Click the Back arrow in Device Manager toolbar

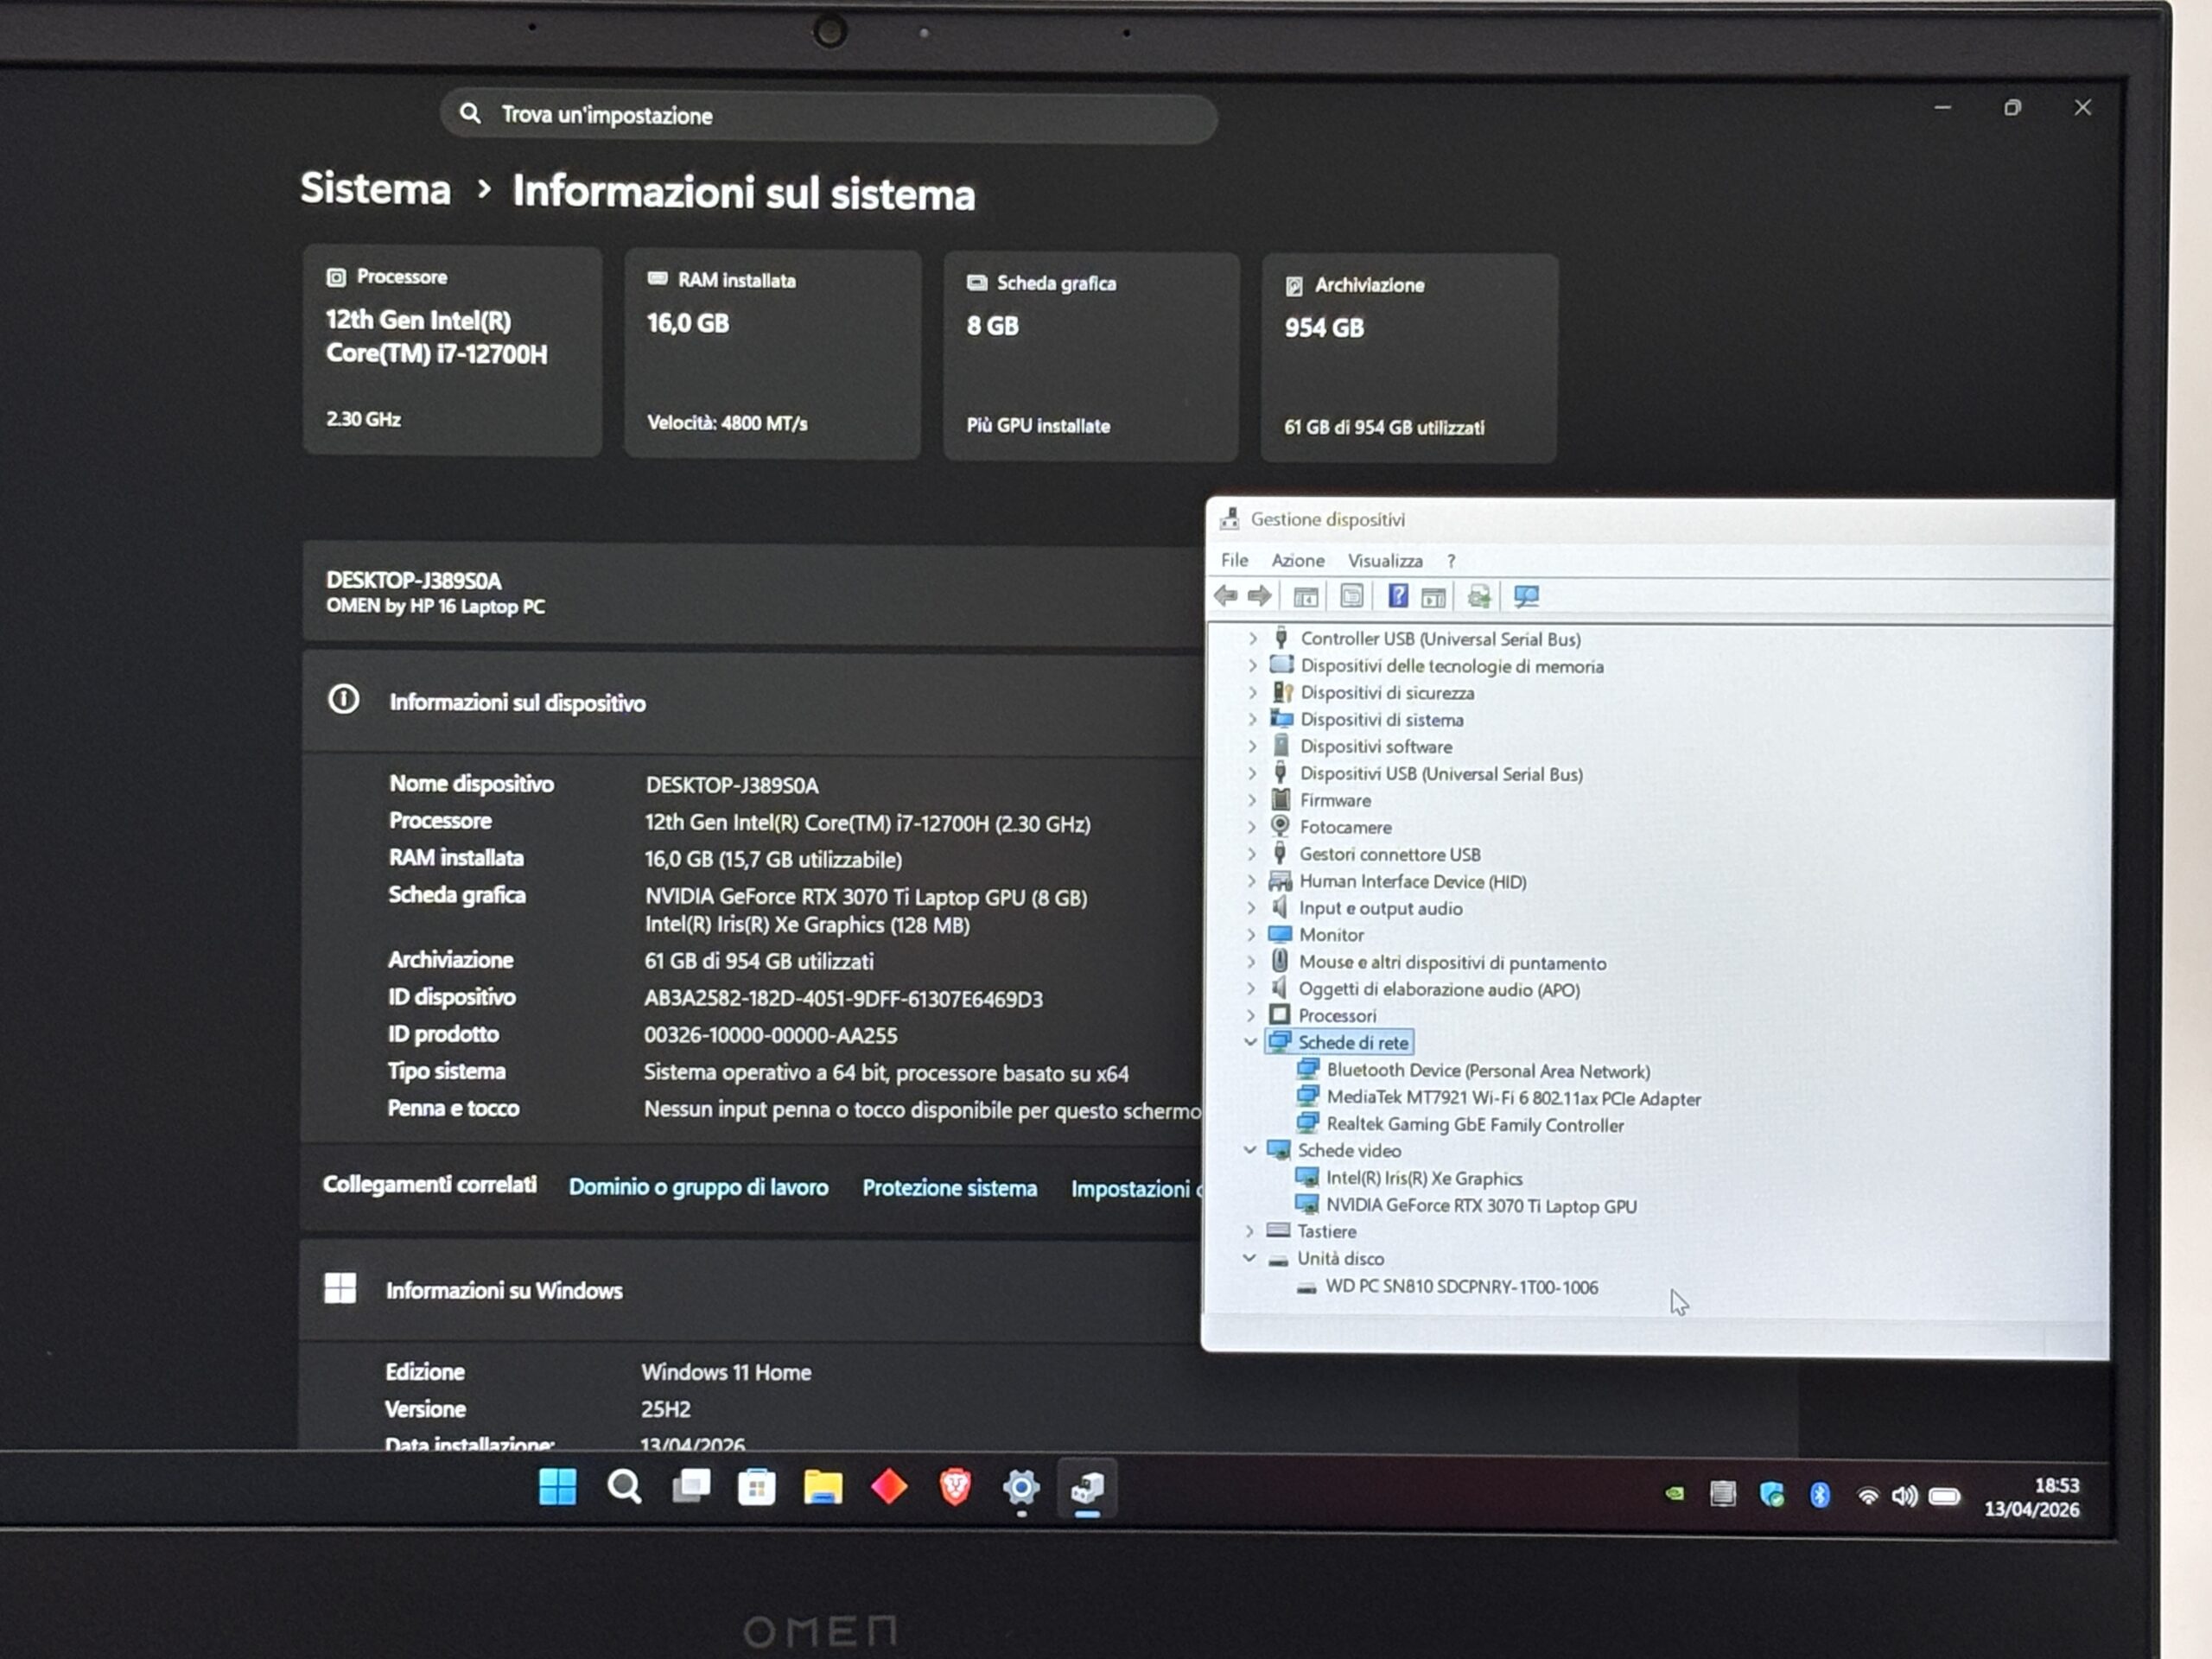[x=1226, y=596]
